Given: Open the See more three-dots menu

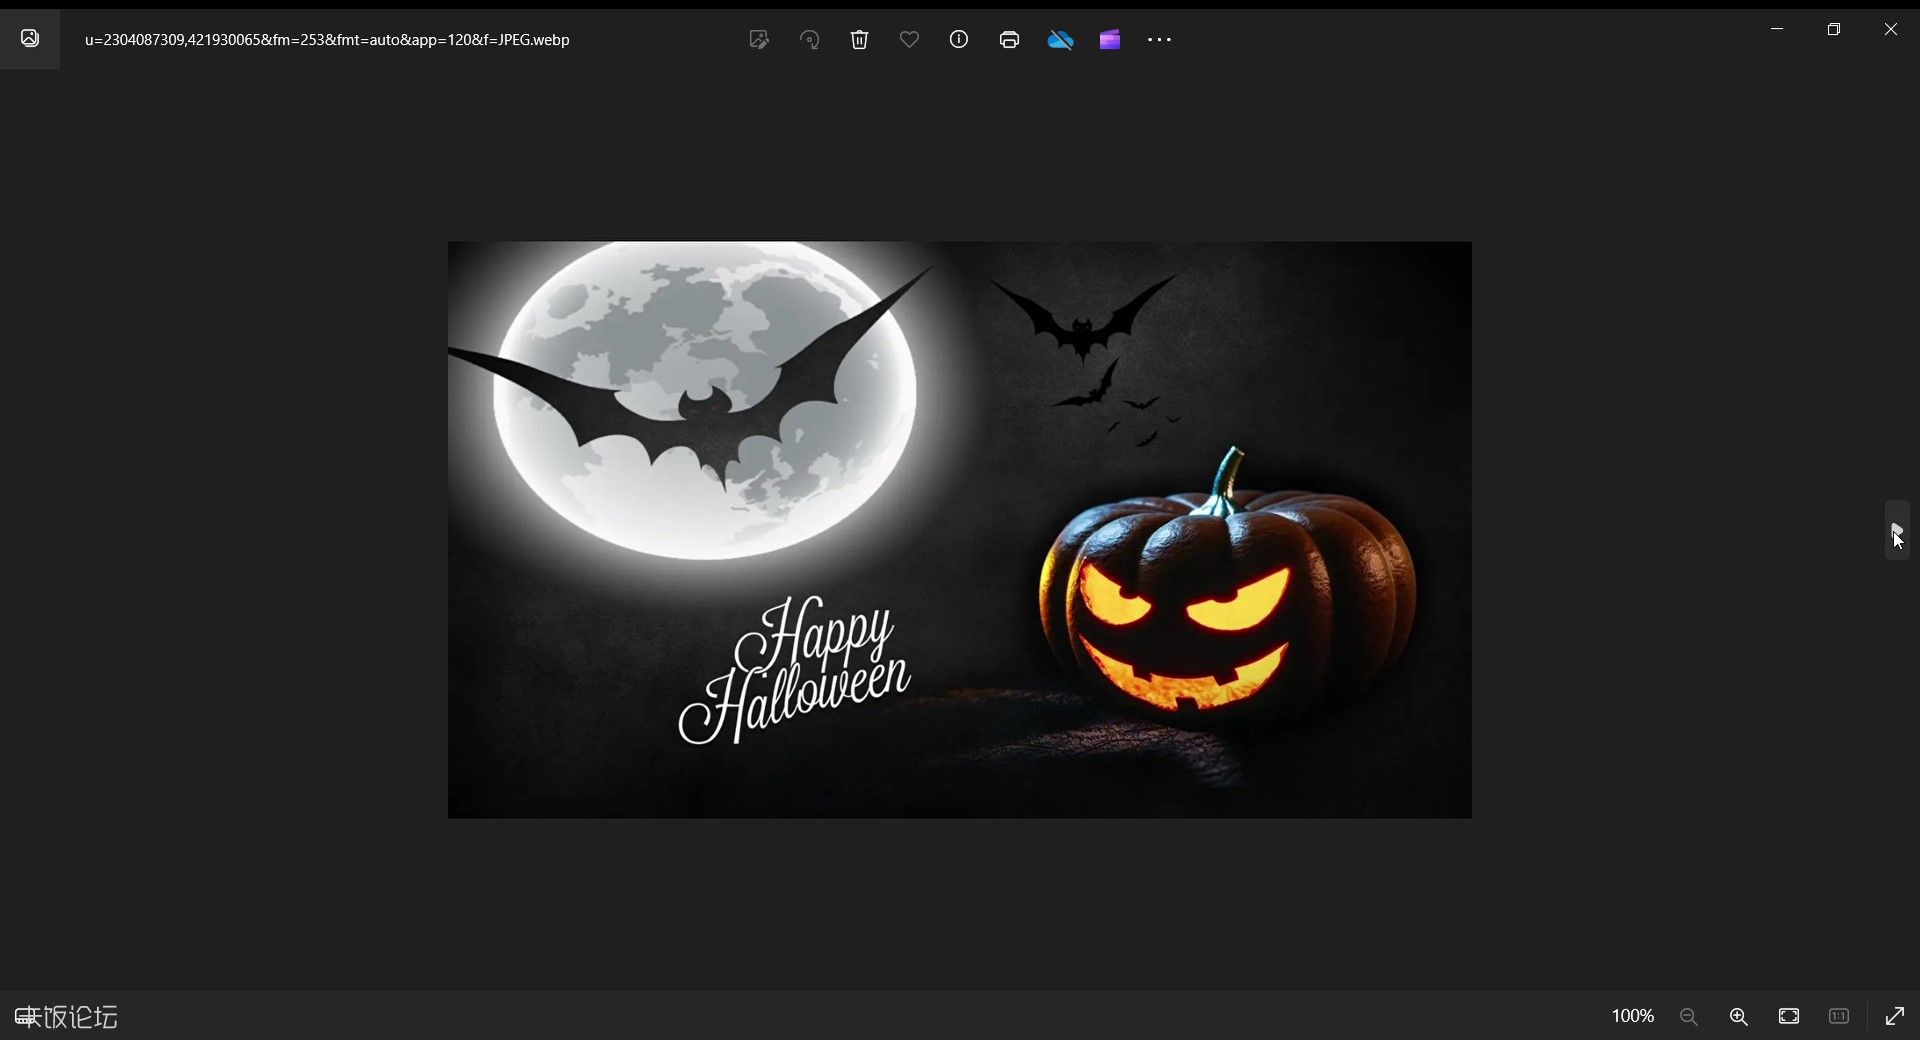Looking at the screenshot, I should 1160,40.
